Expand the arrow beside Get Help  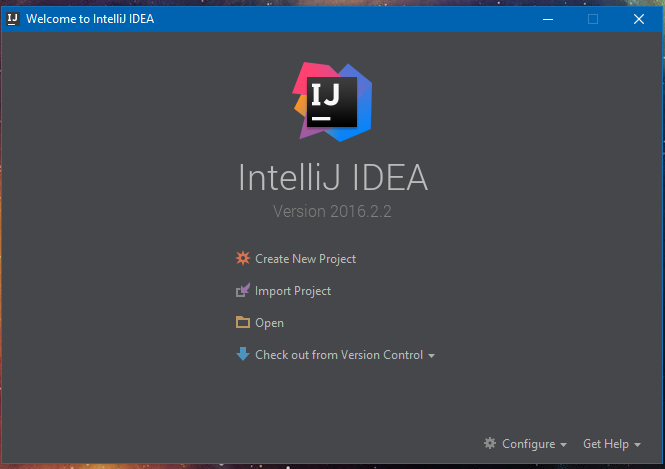tap(637, 445)
